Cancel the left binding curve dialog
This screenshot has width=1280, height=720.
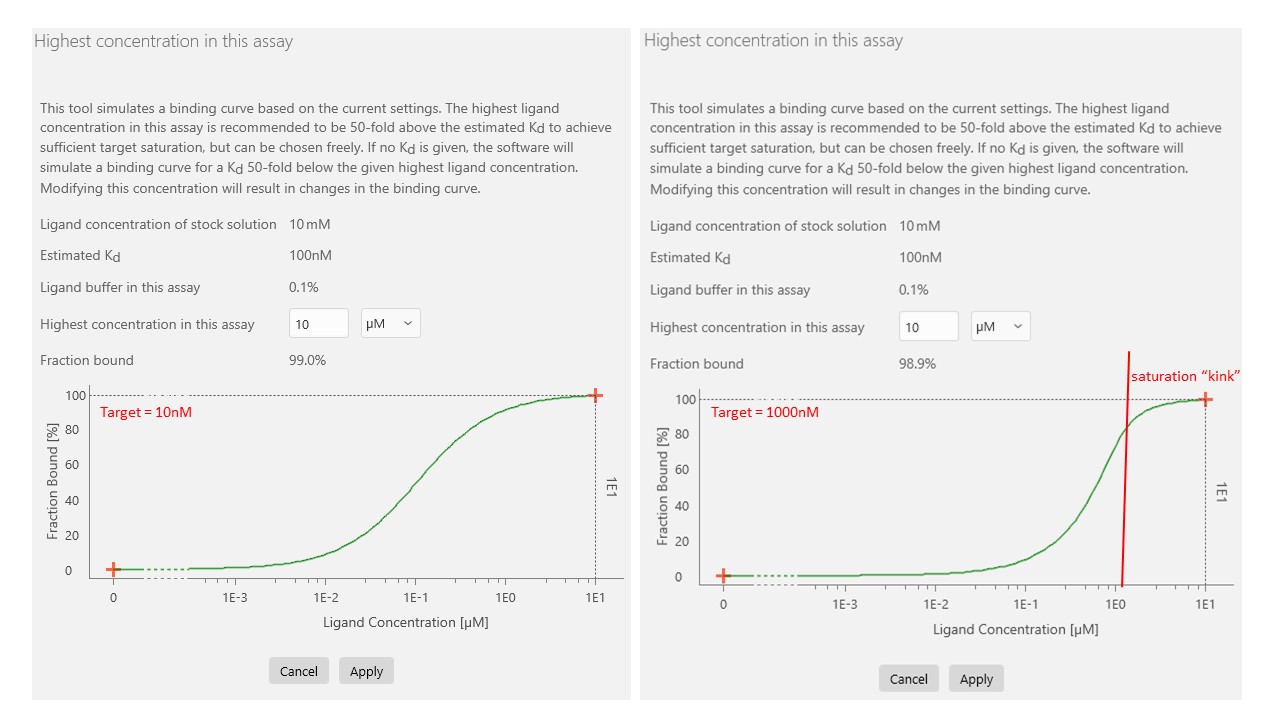[298, 670]
